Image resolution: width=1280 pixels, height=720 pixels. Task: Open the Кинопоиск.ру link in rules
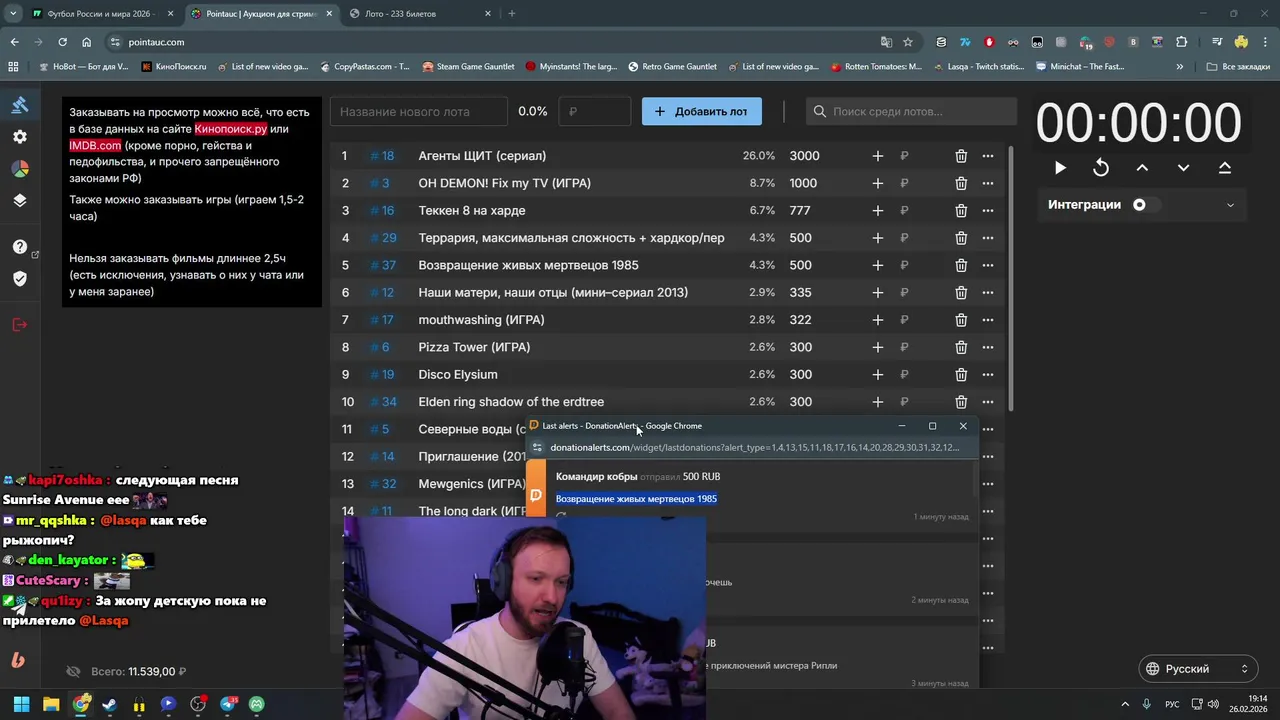(231, 129)
